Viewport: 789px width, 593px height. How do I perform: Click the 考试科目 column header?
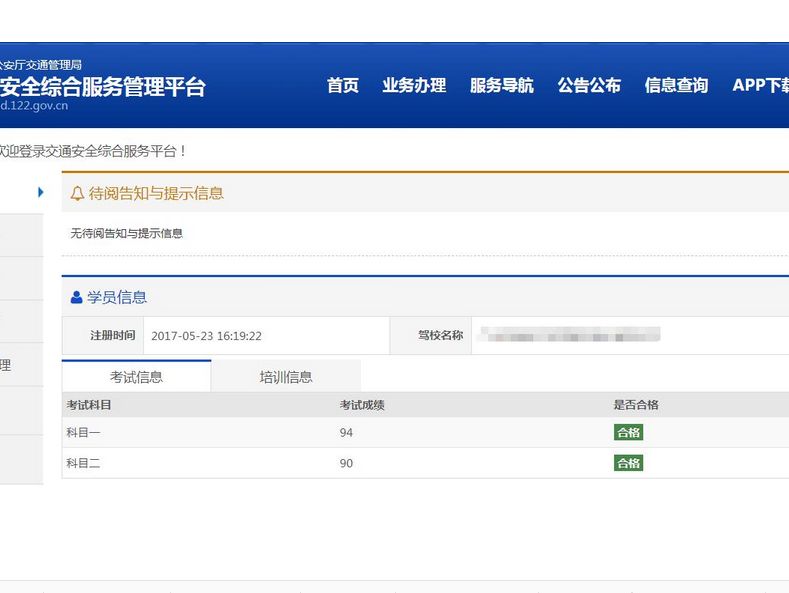(x=89, y=405)
